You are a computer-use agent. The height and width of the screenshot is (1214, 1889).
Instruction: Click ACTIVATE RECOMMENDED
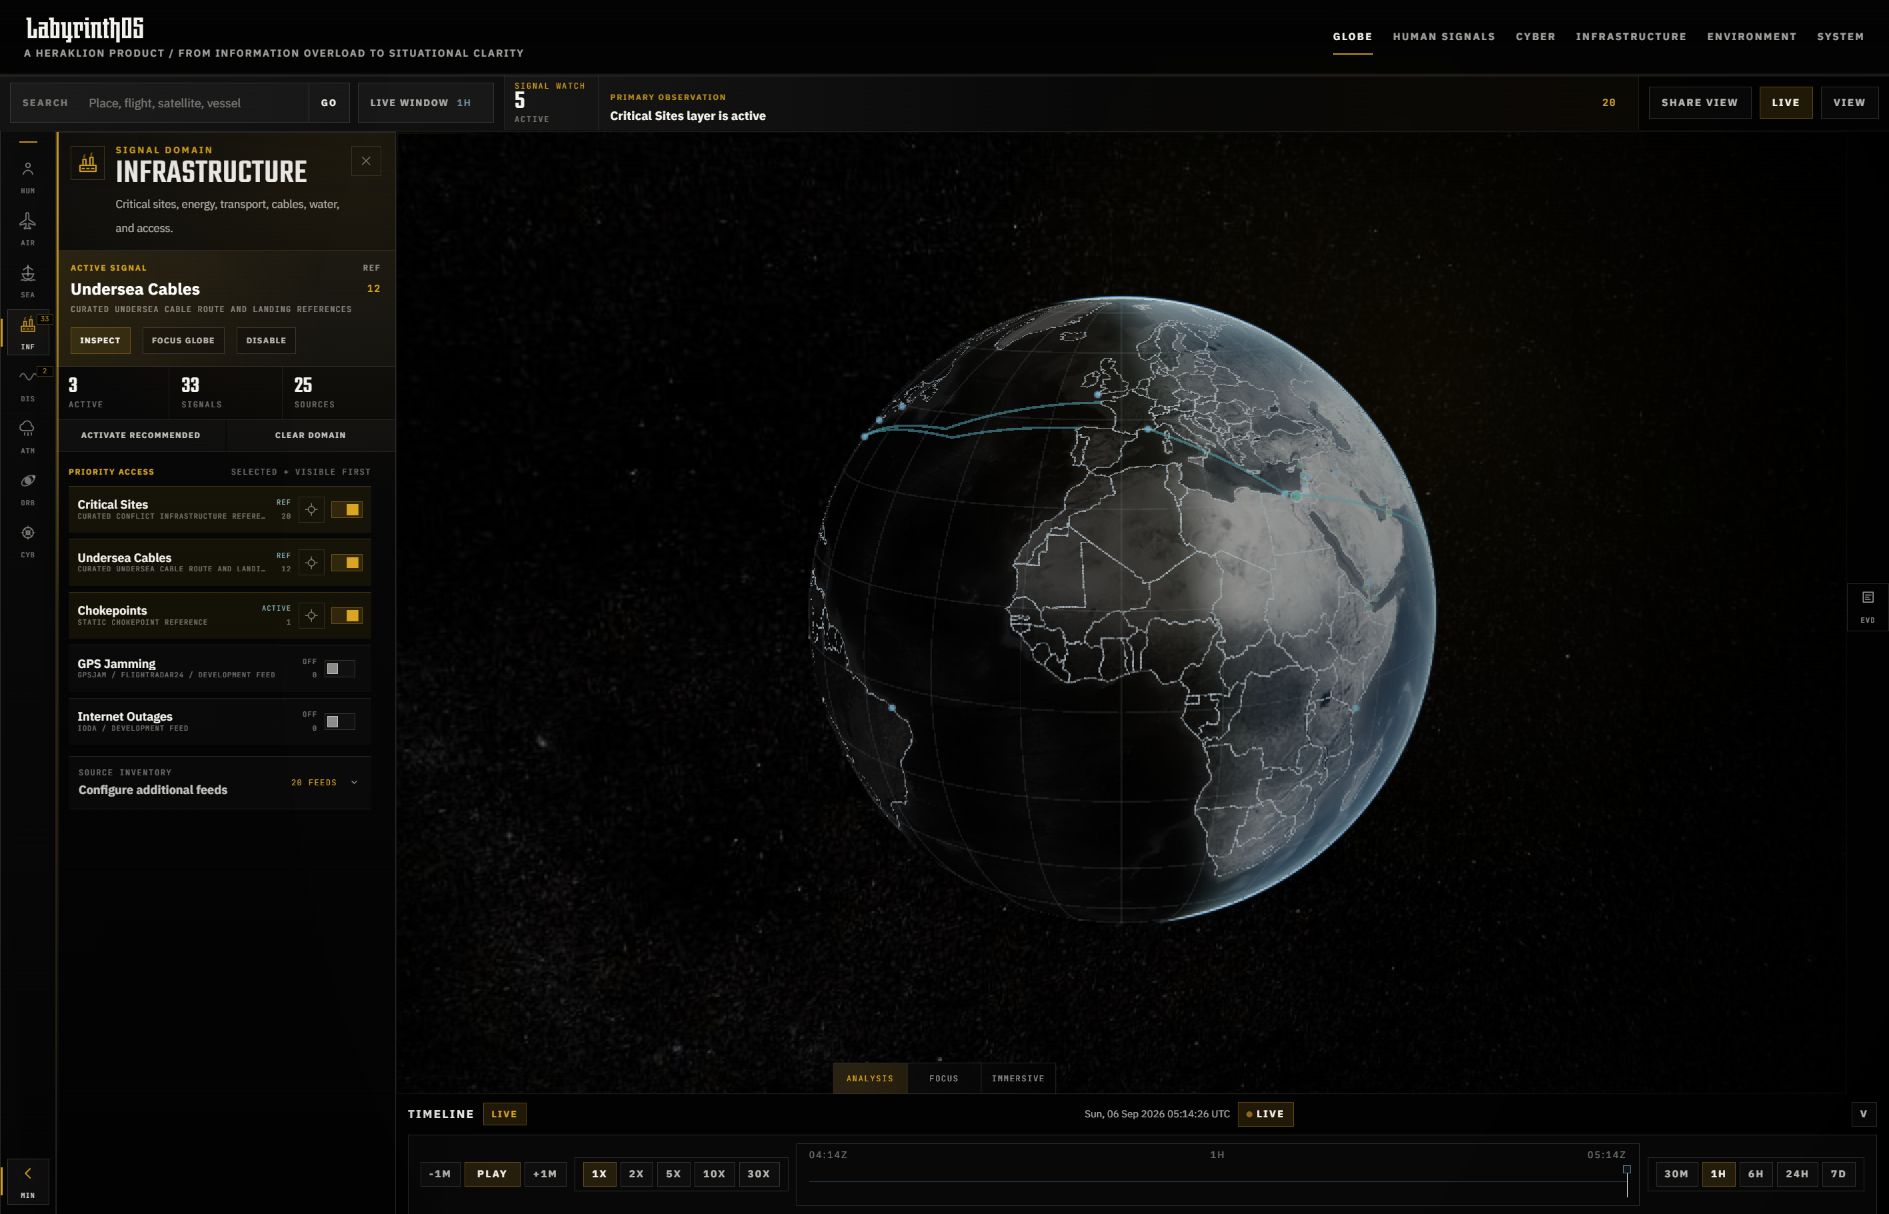(141, 435)
